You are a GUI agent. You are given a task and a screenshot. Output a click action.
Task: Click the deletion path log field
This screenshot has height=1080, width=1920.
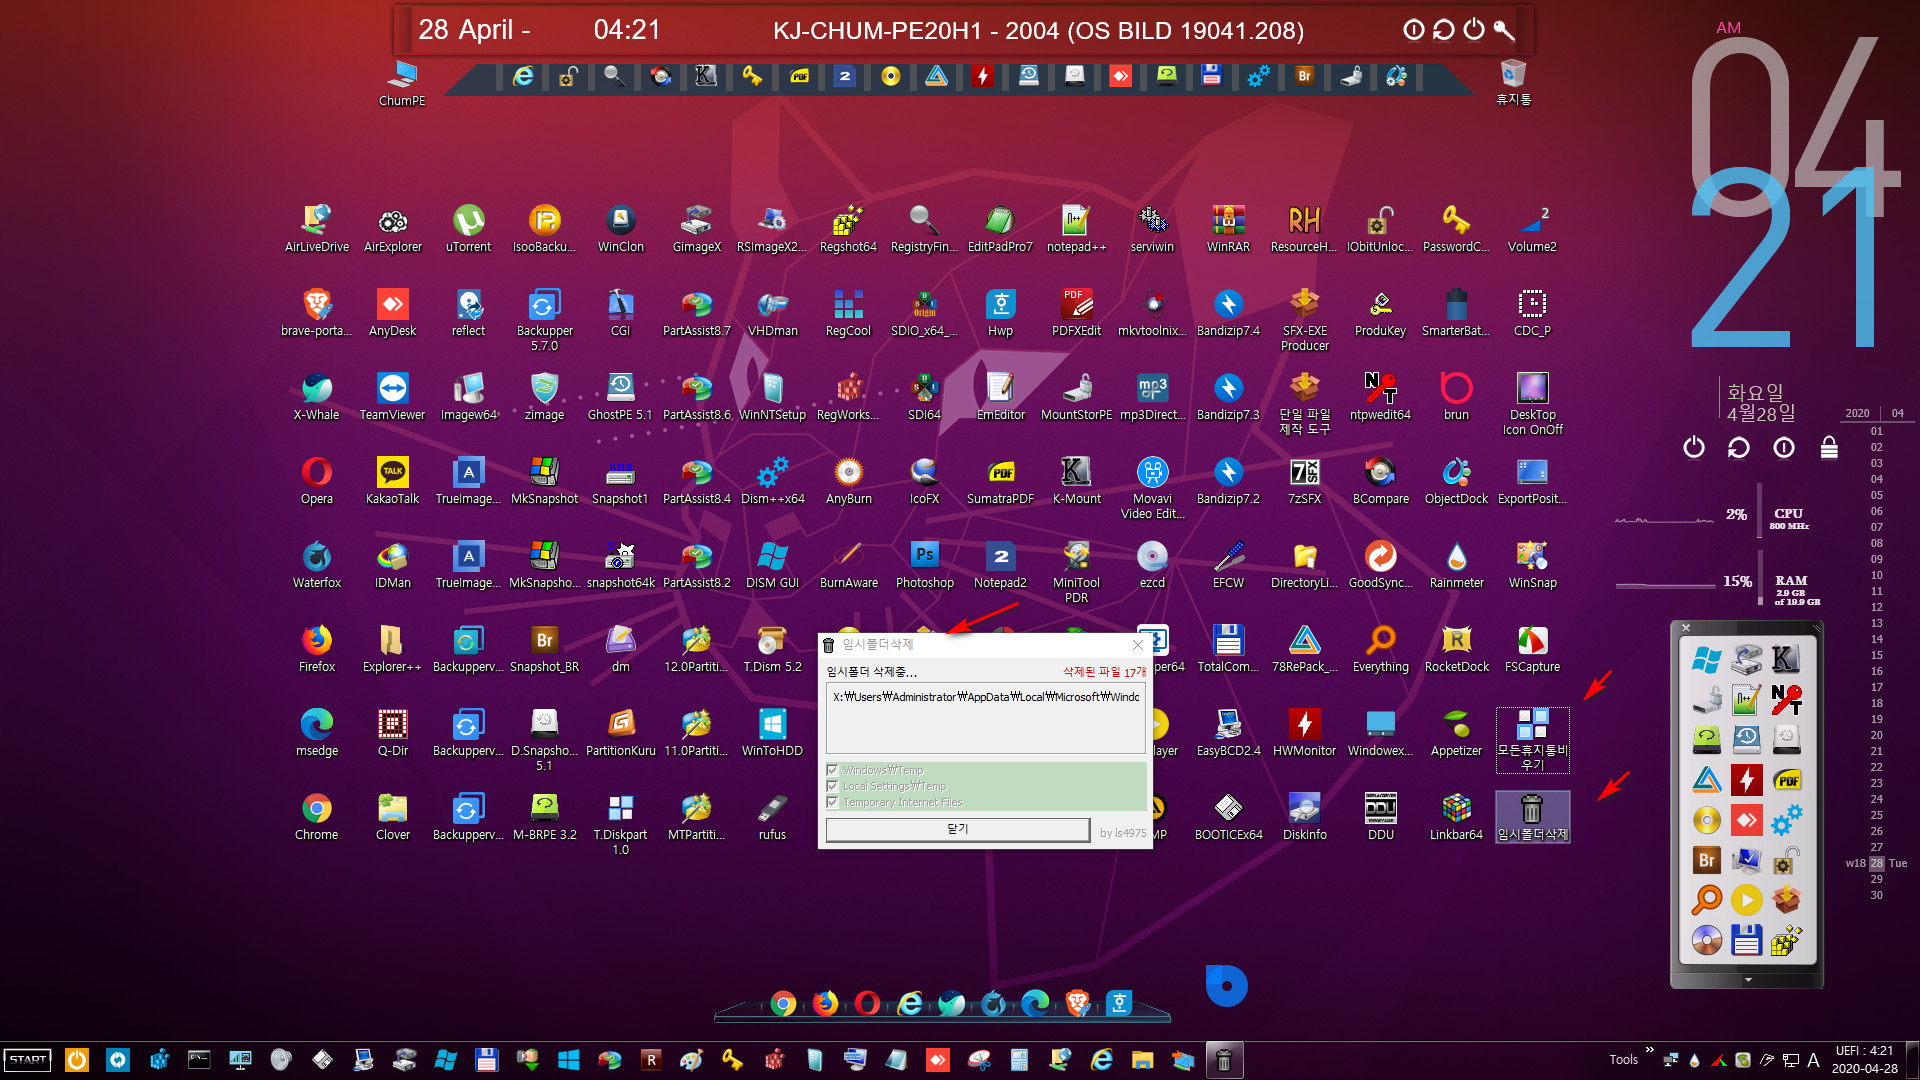click(985, 719)
